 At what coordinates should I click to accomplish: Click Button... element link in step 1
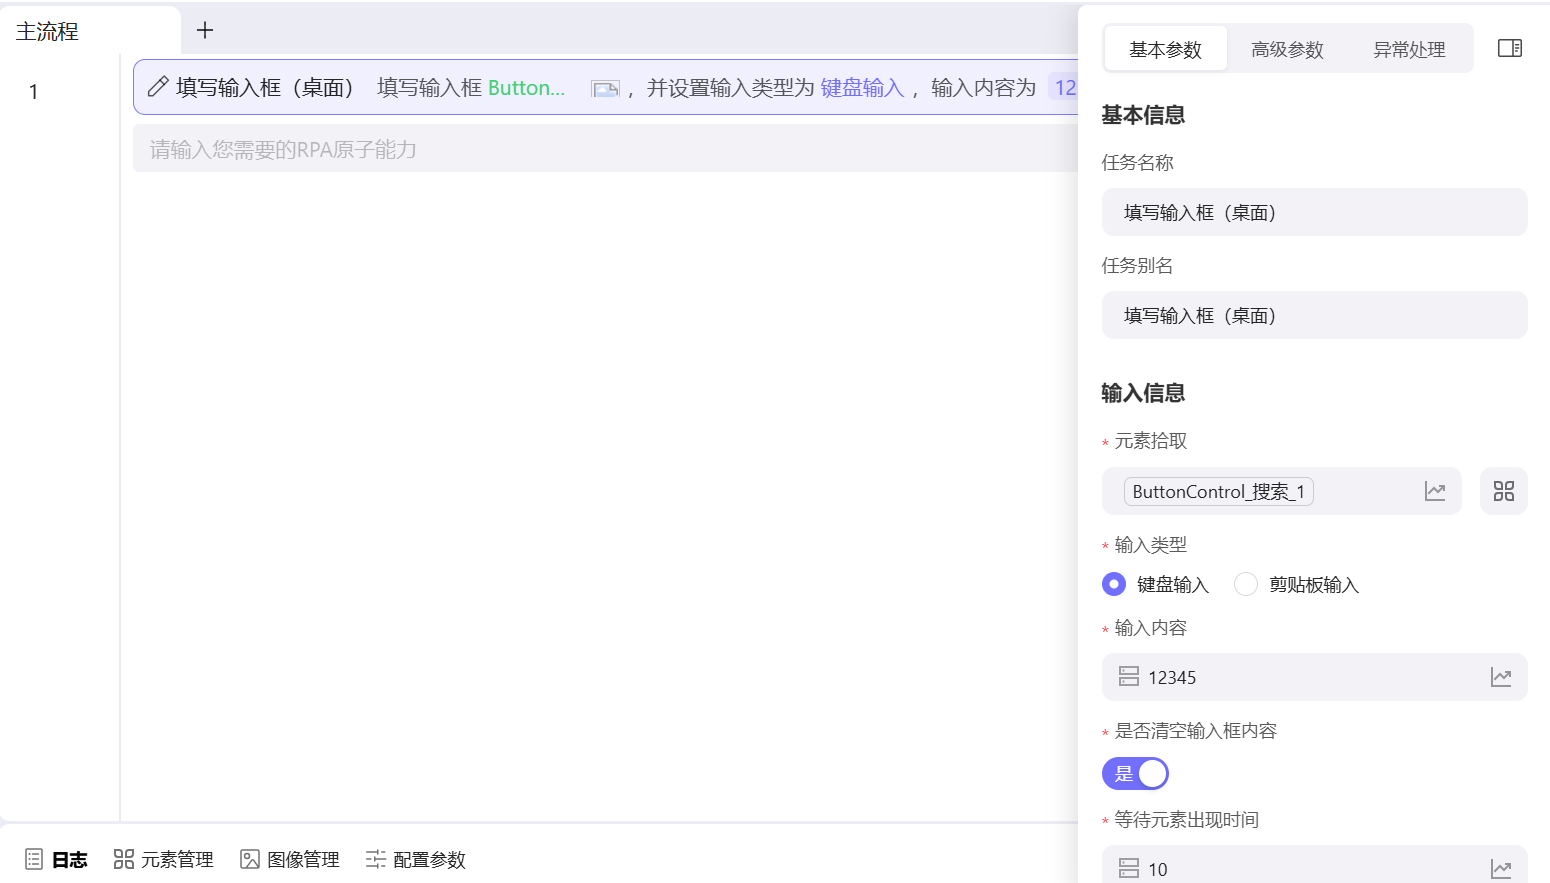pos(527,88)
